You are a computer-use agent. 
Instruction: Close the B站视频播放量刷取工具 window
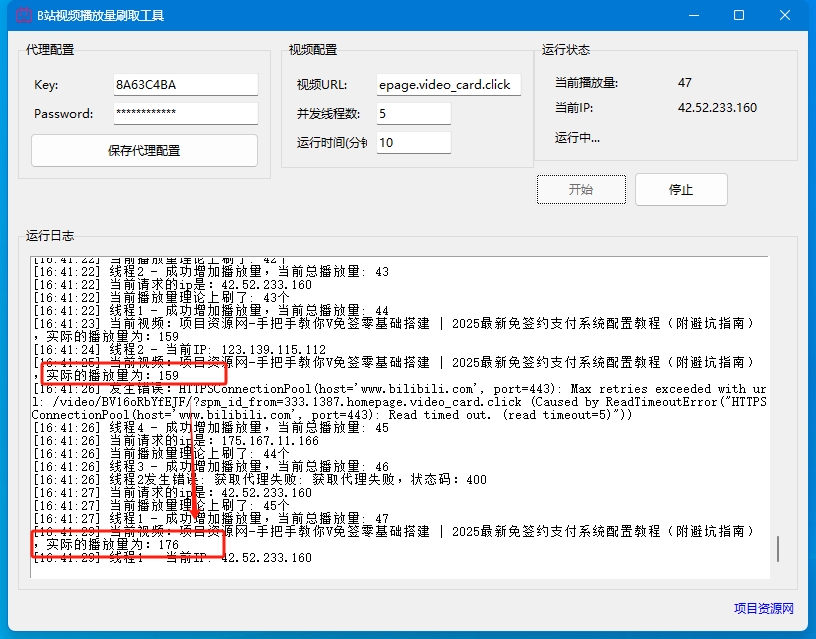pos(785,15)
